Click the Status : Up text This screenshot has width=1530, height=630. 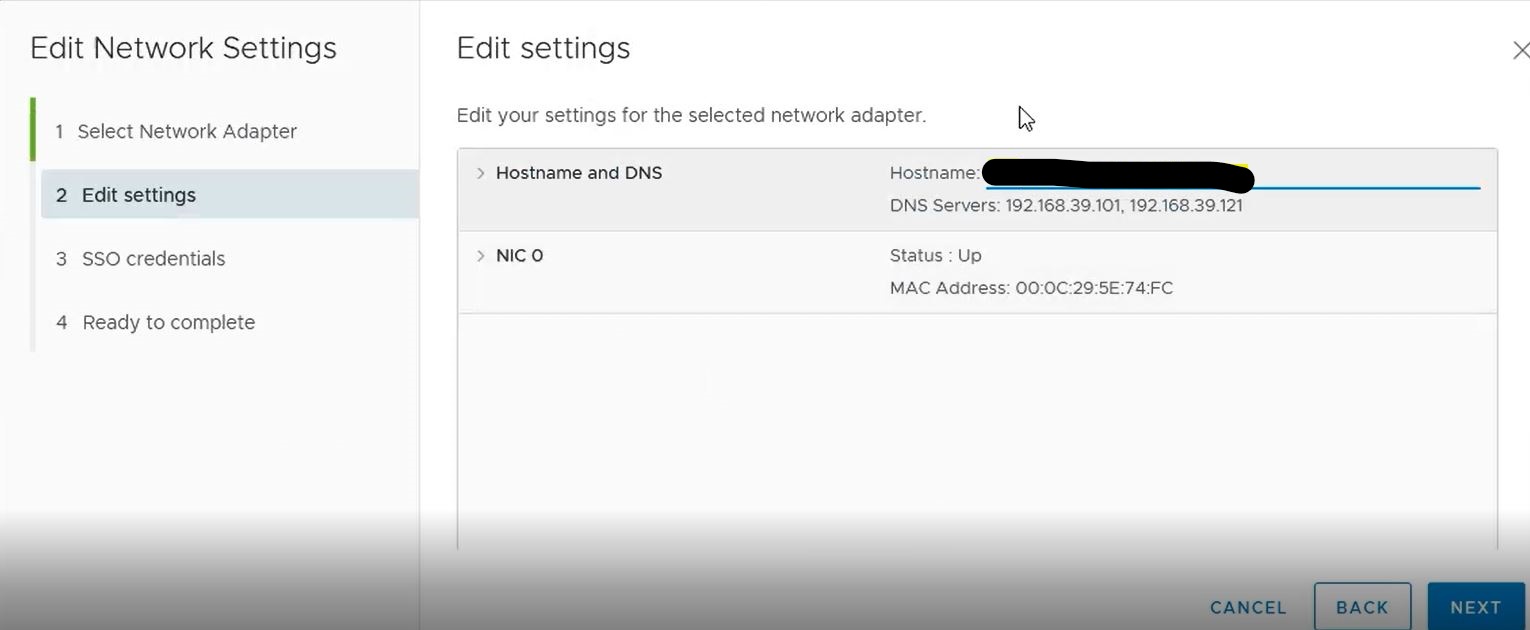pyautogui.click(x=936, y=256)
